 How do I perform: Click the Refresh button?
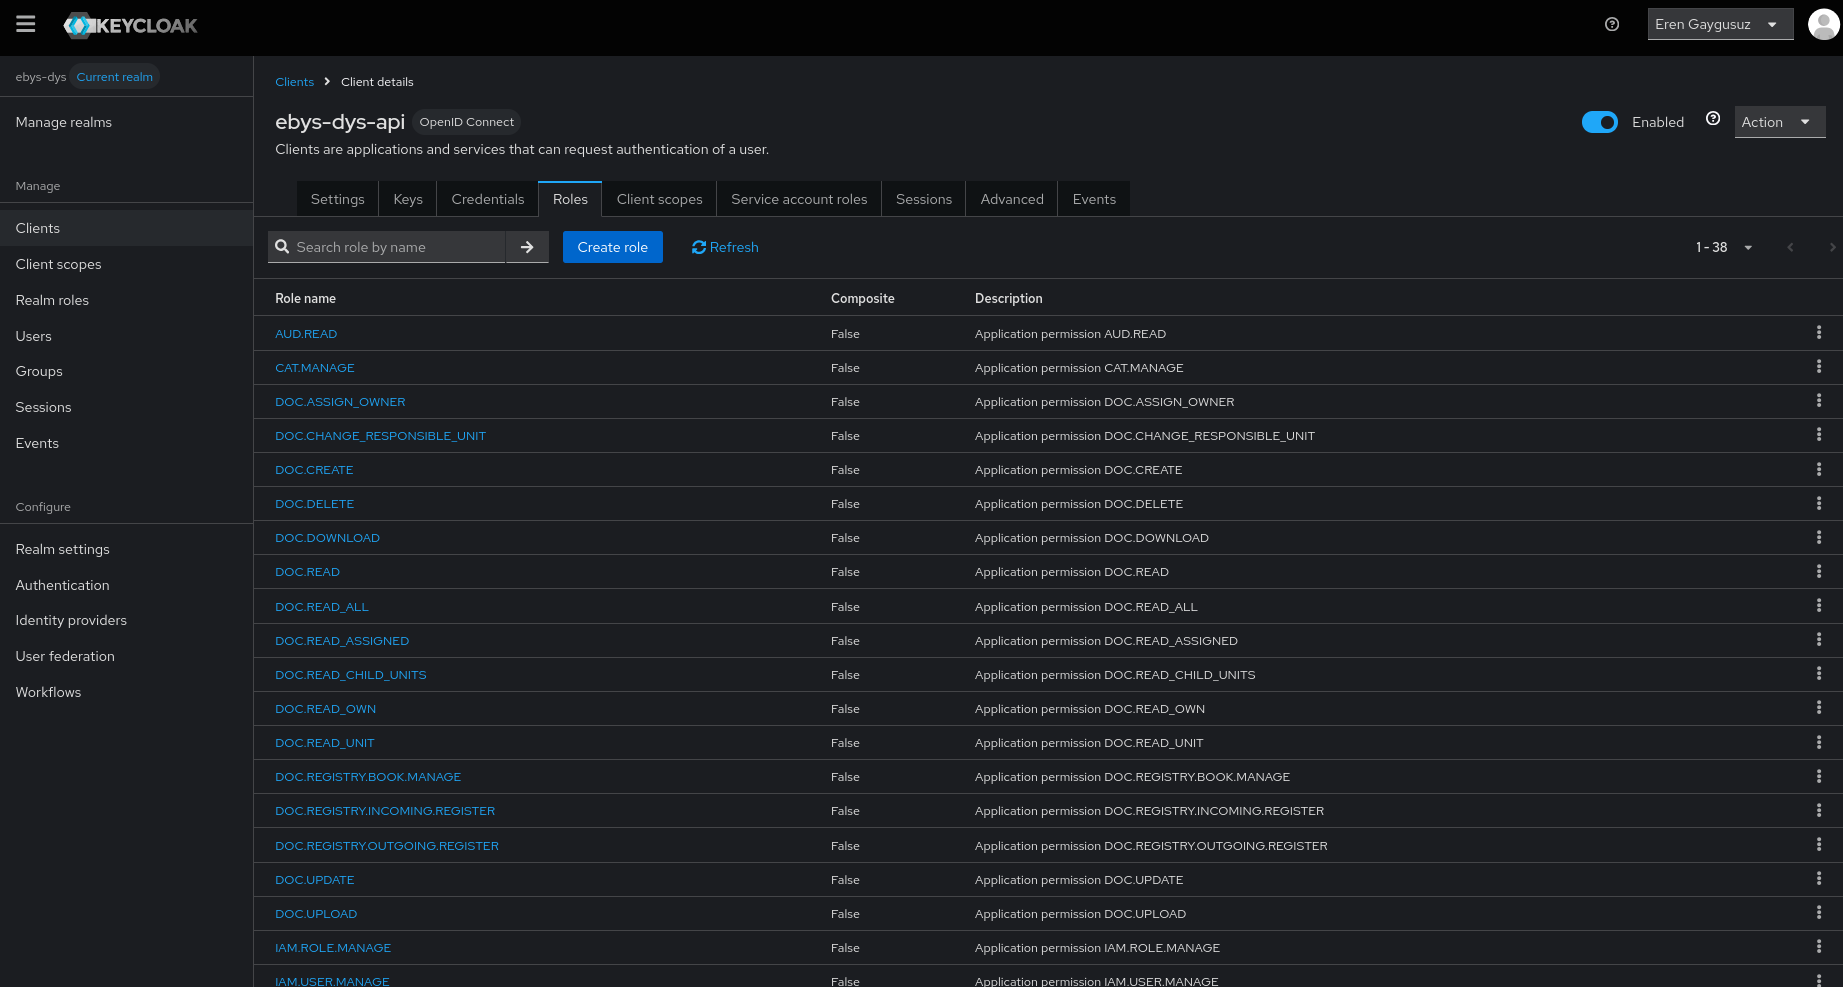point(725,247)
